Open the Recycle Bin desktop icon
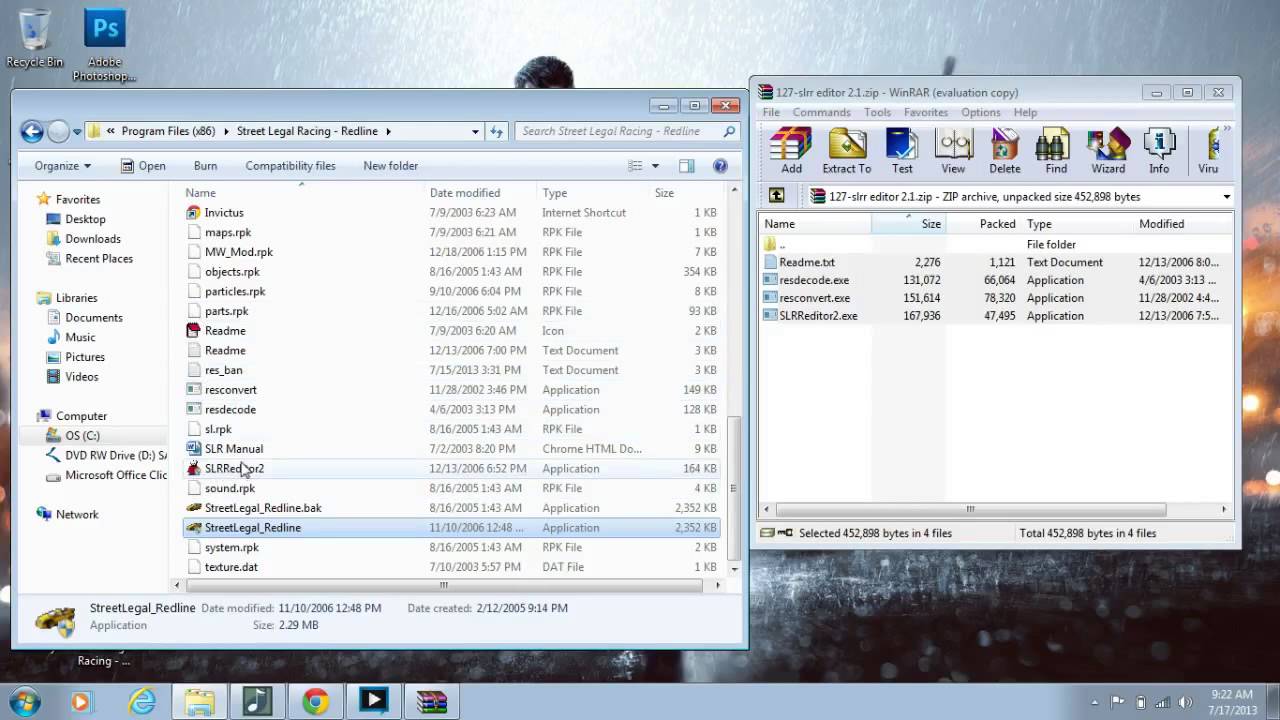This screenshot has height=720, width=1280. tap(34, 38)
